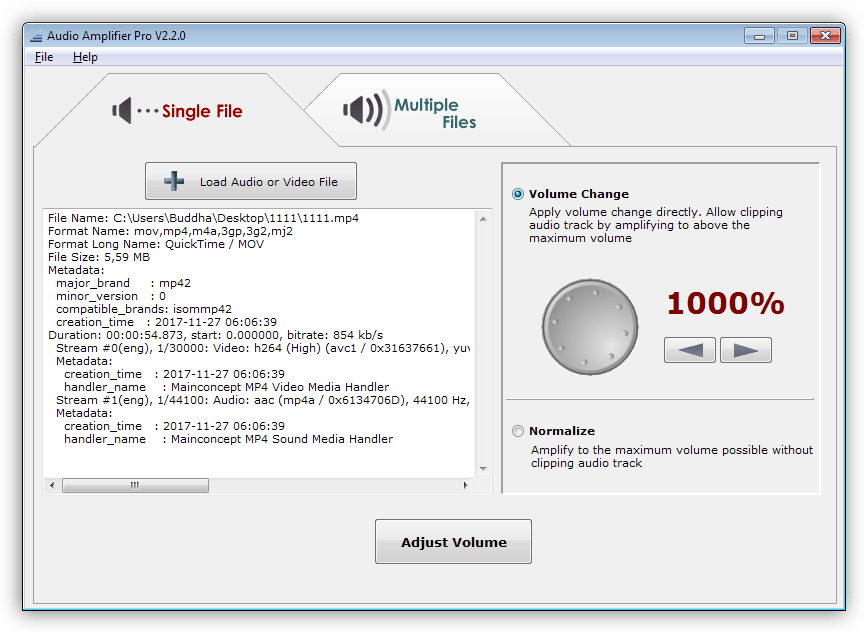Click the horizontal scrollbar left arrow
868x633 pixels.
(x=52, y=485)
